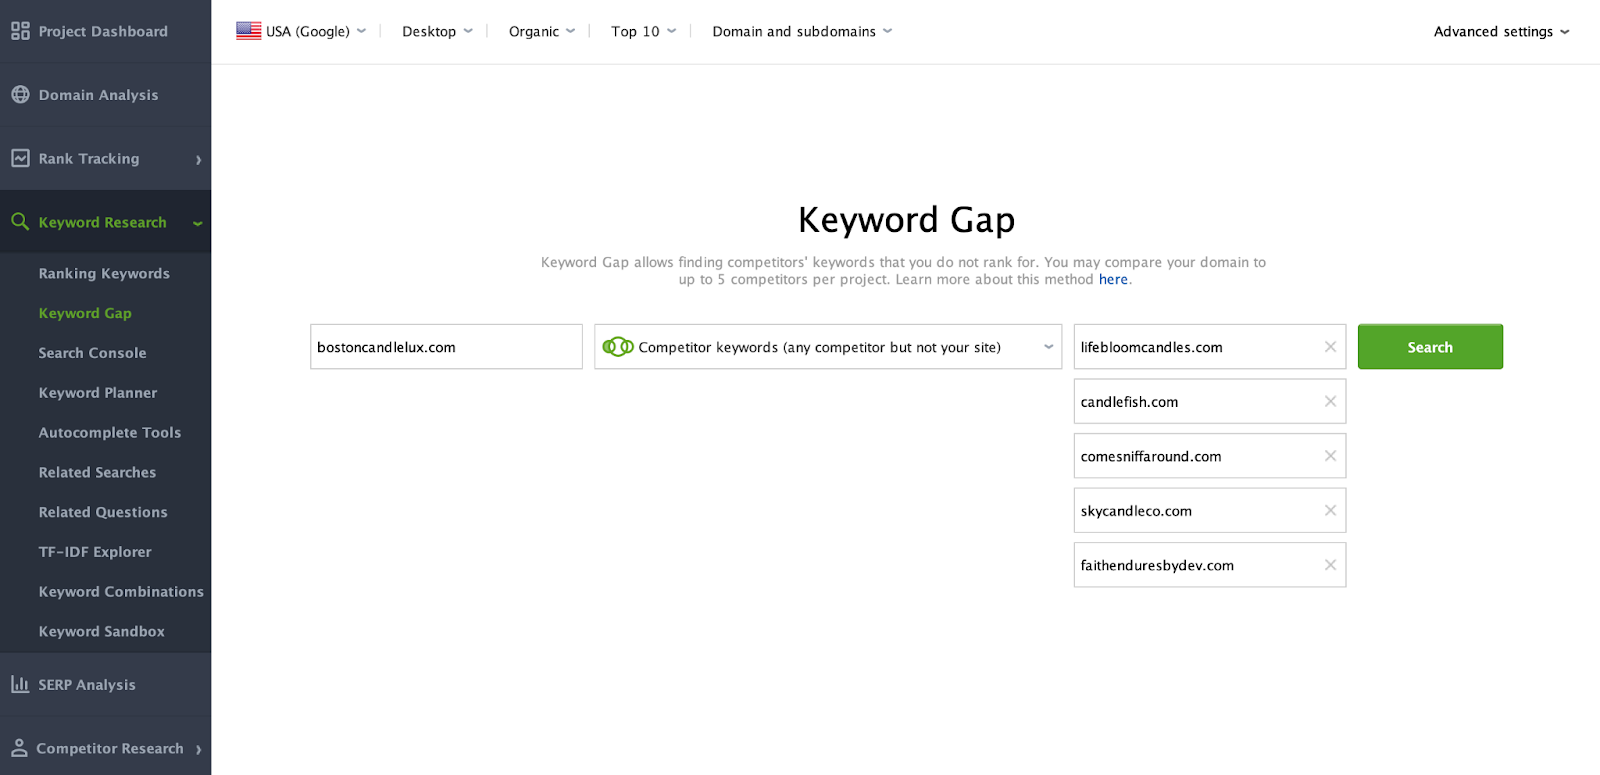This screenshot has width=1600, height=775.
Task: Click the Project Dashboard grid icon
Action: (x=20, y=31)
